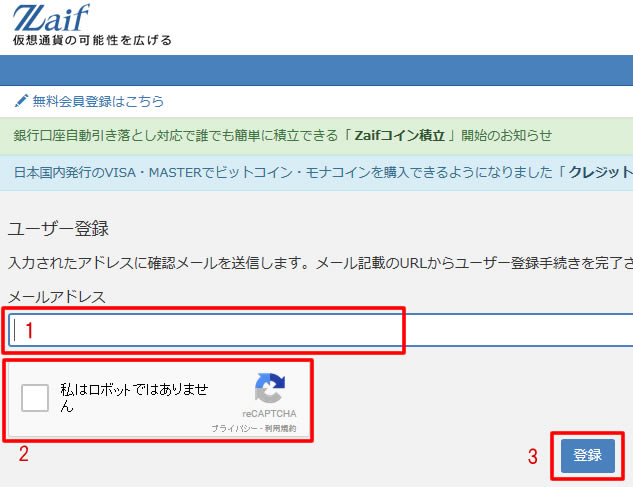Click the 仮想通貨の可能性を広げる tagline
The image size is (633, 487).
tap(92, 40)
